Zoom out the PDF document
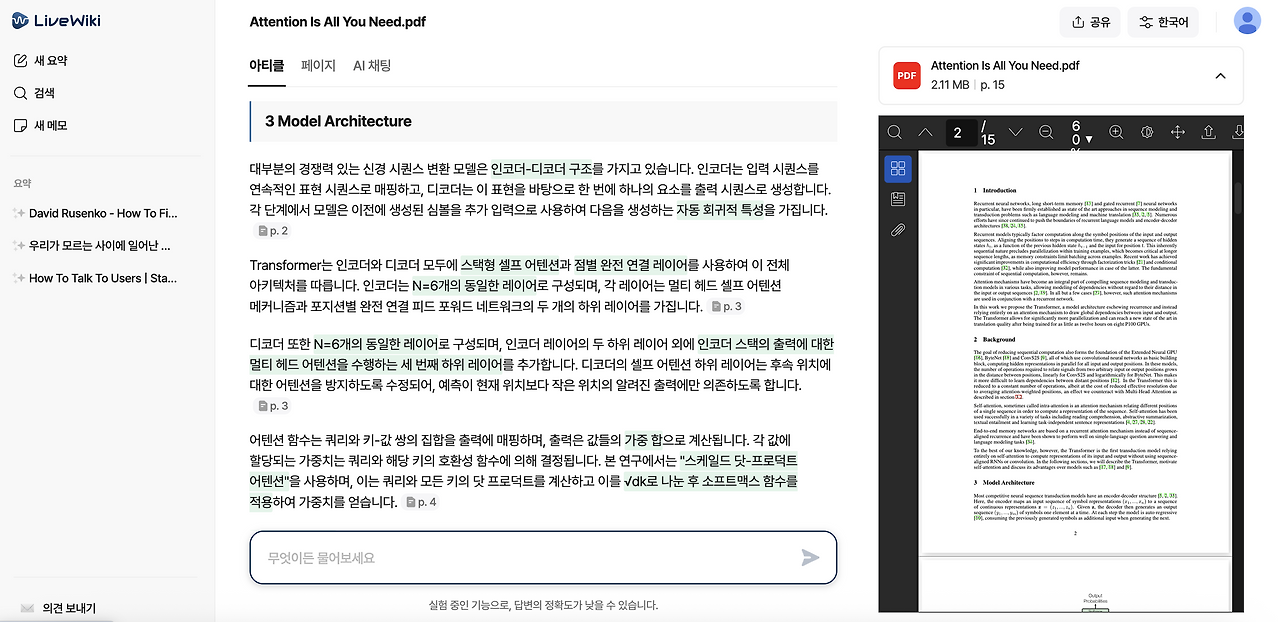 tap(1045, 131)
